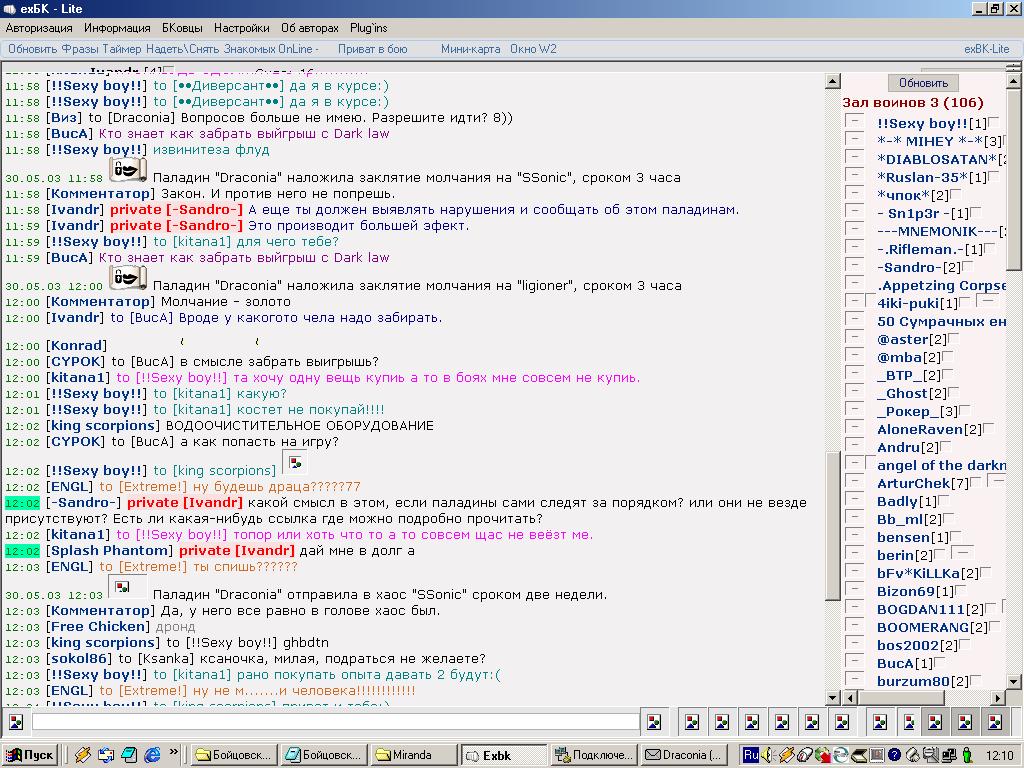Open the Информация menu
Image resolution: width=1024 pixels, height=768 pixels.
click(117, 28)
